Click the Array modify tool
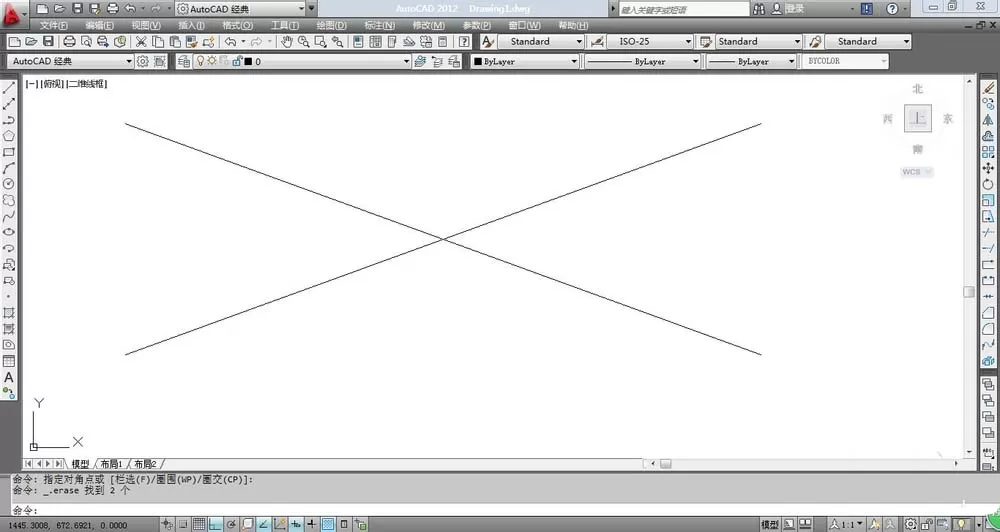Image resolution: width=1000 pixels, height=532 pixels. (988, 152)
